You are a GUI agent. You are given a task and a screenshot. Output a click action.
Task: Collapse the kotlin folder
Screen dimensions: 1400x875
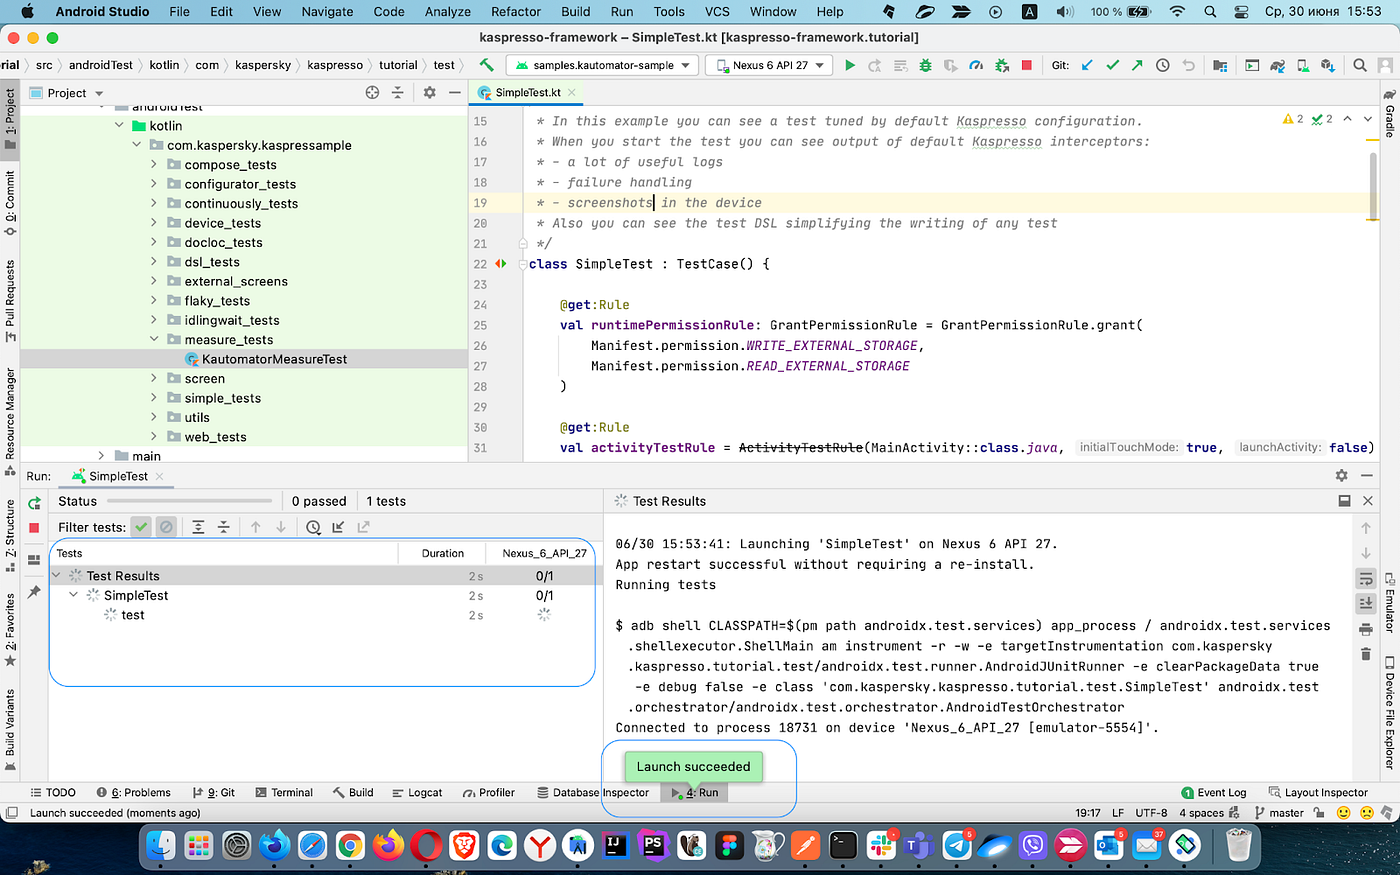coord(119,126)
